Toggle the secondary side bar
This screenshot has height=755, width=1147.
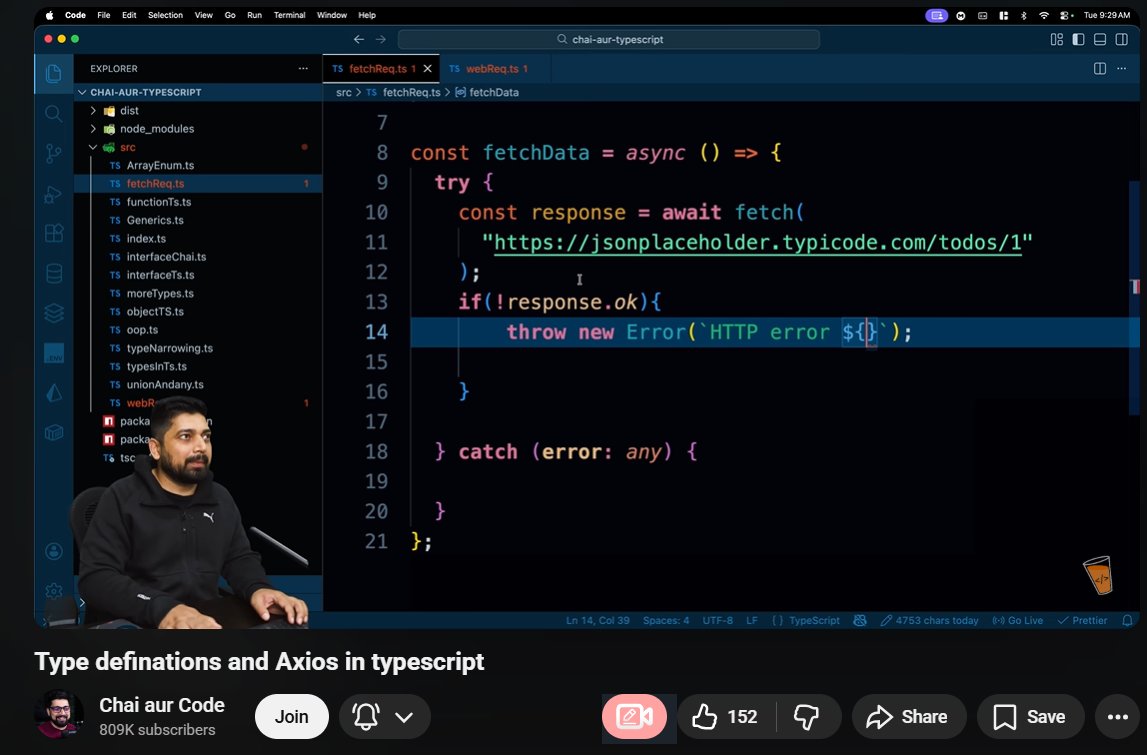(x=1121, y=40)
